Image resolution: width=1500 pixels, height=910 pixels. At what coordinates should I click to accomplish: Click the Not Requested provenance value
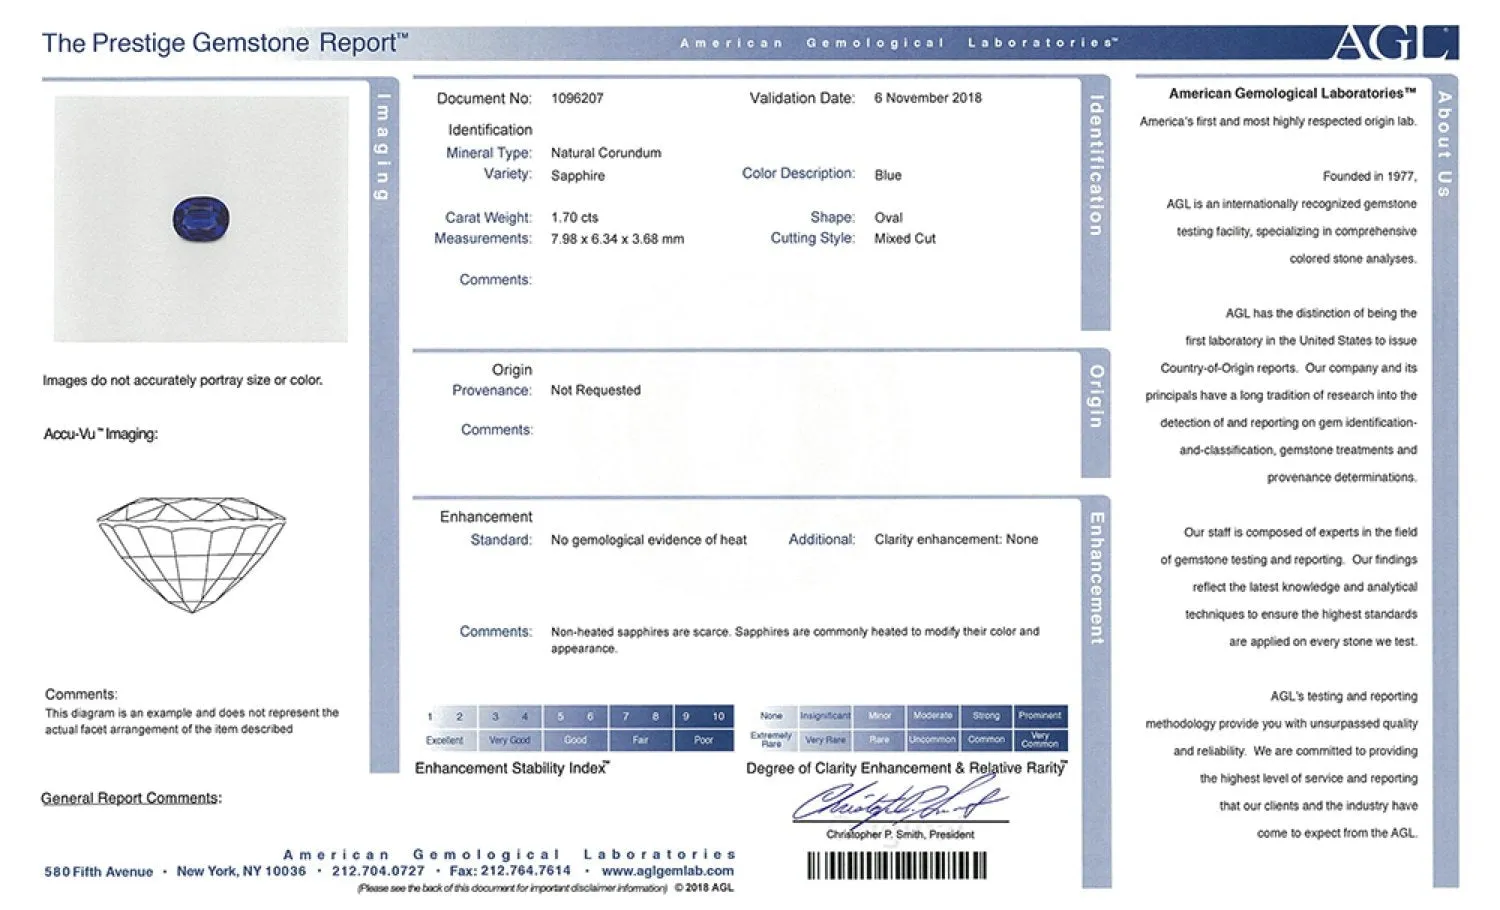coord(596,390)
